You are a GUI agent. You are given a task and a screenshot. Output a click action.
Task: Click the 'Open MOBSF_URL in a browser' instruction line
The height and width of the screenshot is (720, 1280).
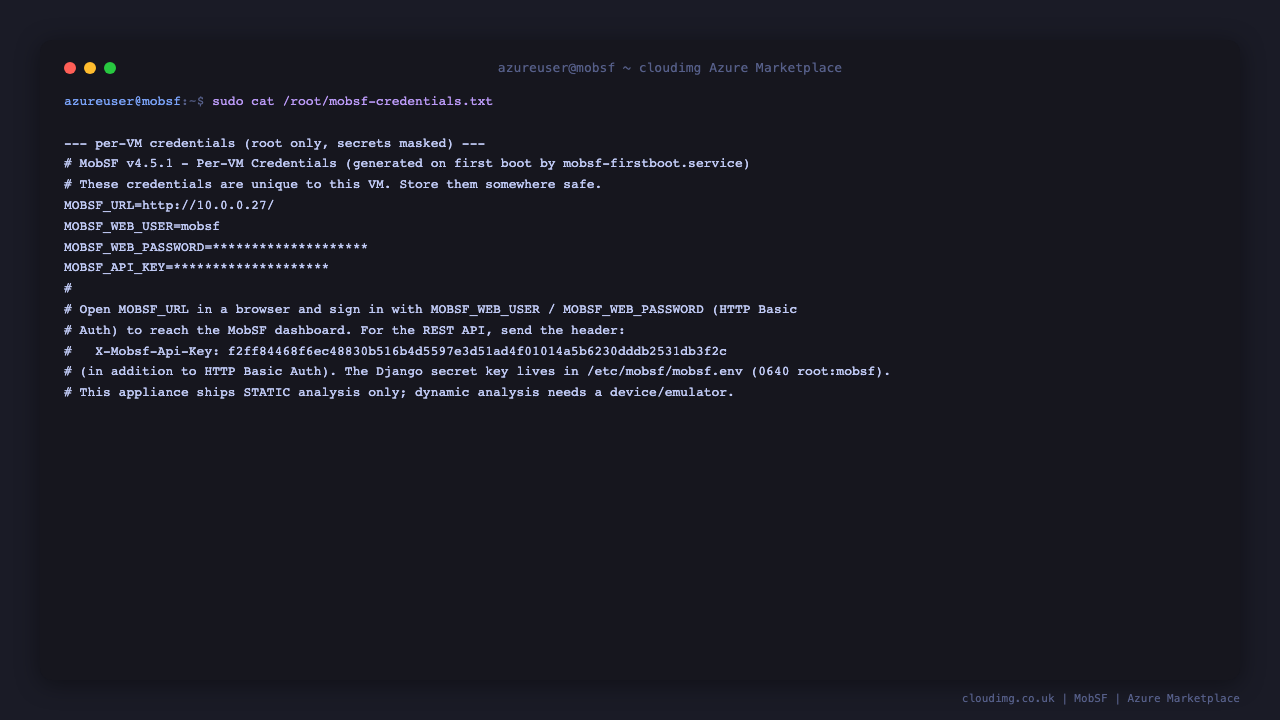pyautogui.click(x=431, y=310)
